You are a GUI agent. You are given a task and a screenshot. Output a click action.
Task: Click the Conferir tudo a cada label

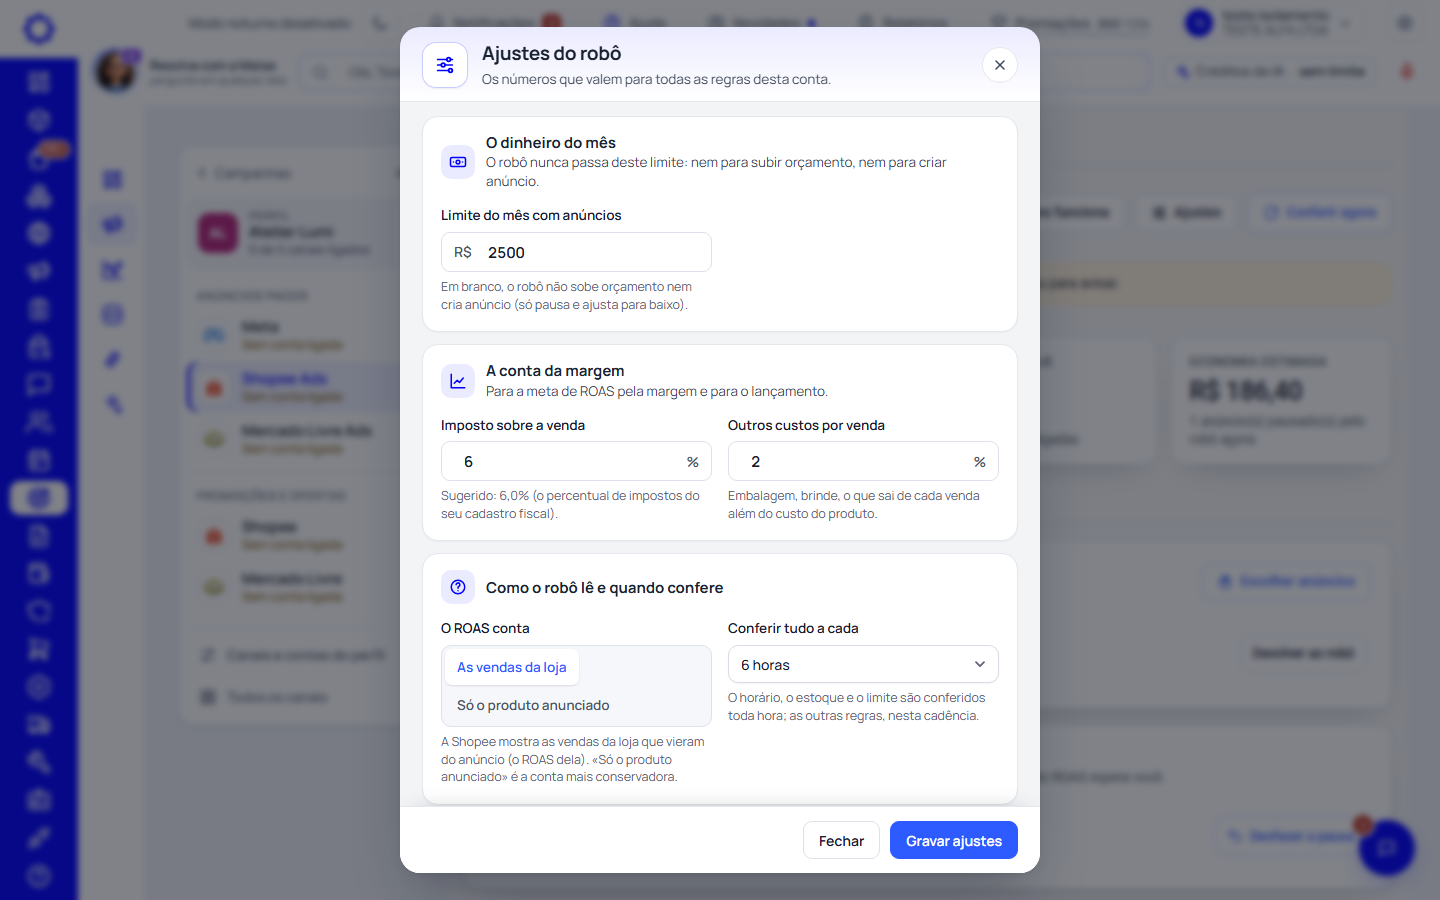coord(793,628)
